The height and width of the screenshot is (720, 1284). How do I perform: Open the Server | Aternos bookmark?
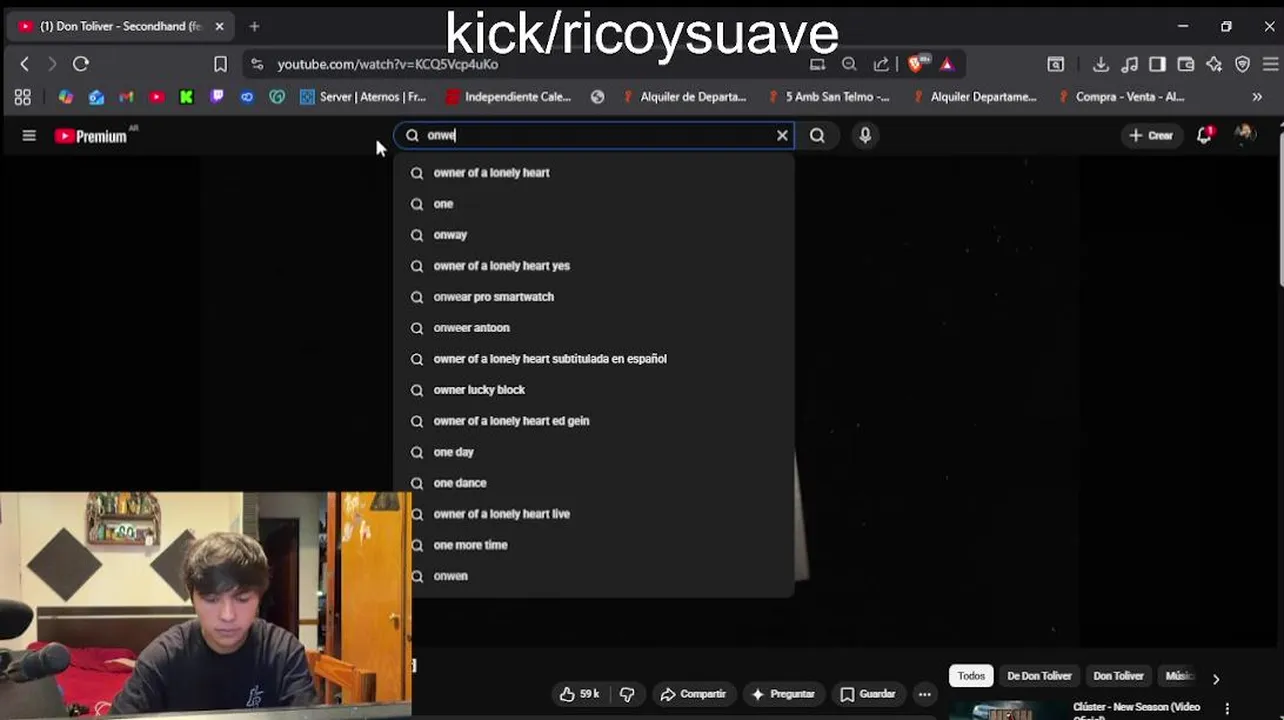coord(363,97)
